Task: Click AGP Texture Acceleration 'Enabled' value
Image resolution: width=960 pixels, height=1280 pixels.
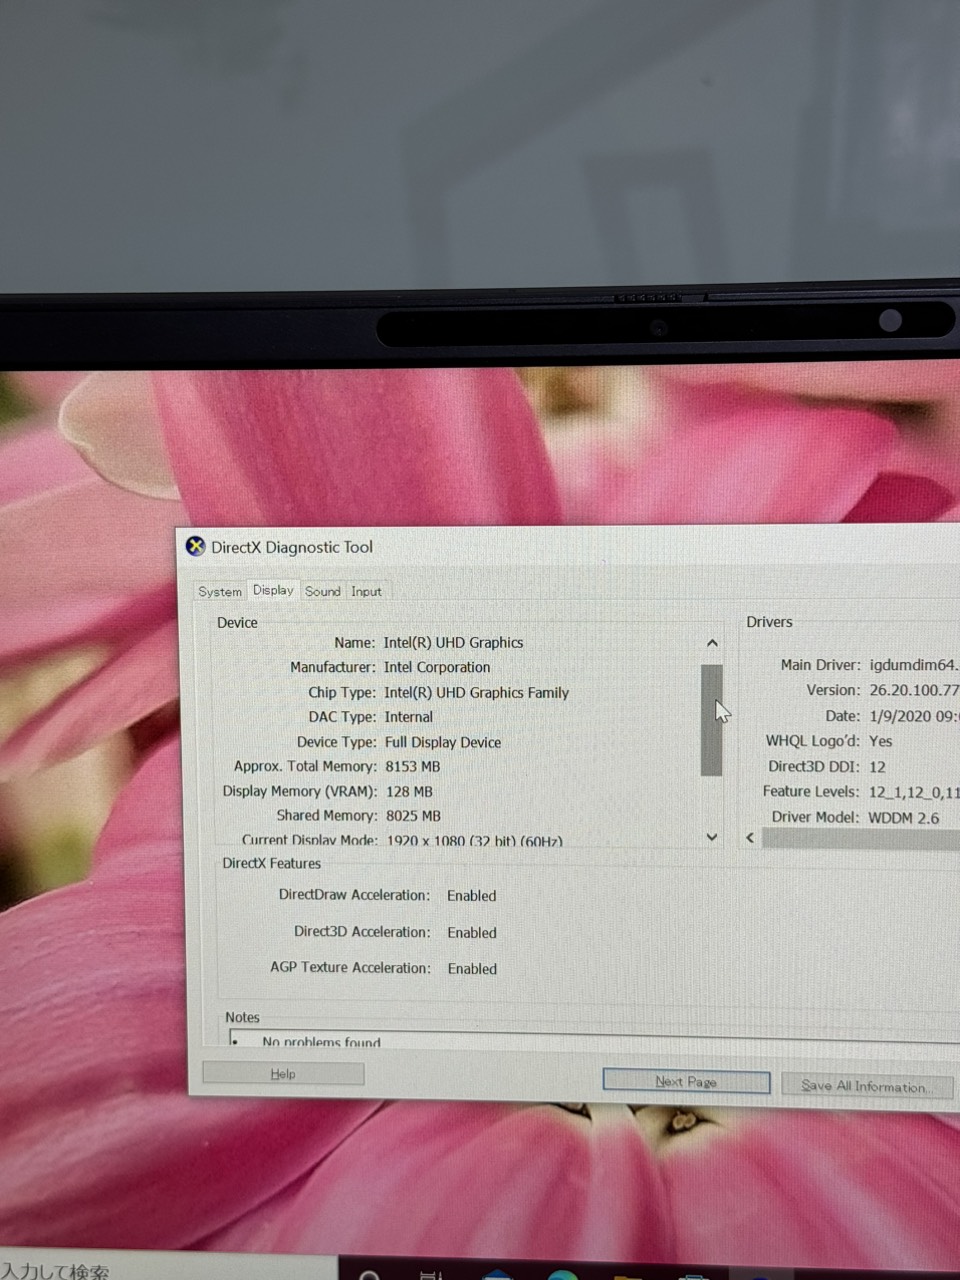Action: [472, 968]
